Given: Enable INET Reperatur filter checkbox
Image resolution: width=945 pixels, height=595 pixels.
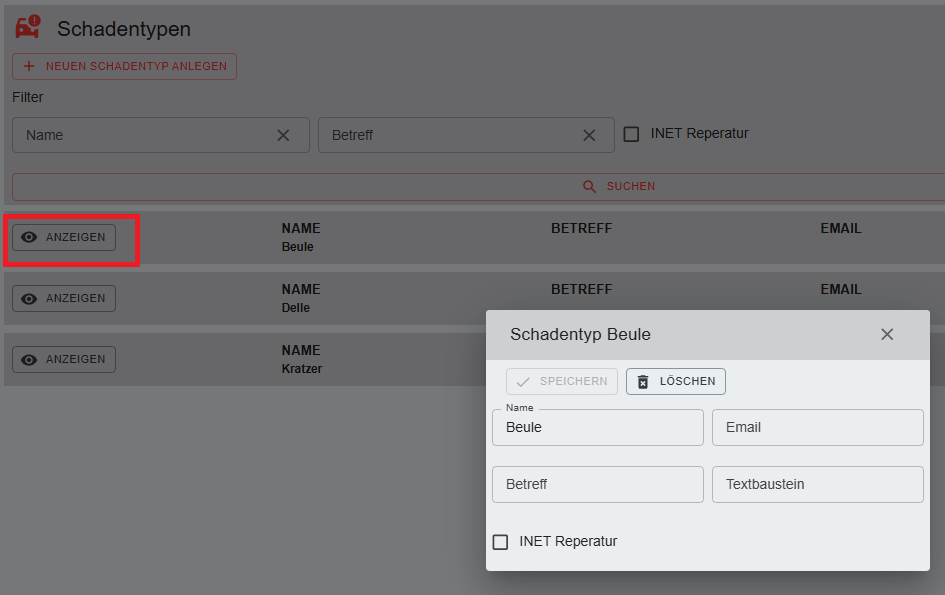Looking at the screenshot, I should click(x=631, y=134).
